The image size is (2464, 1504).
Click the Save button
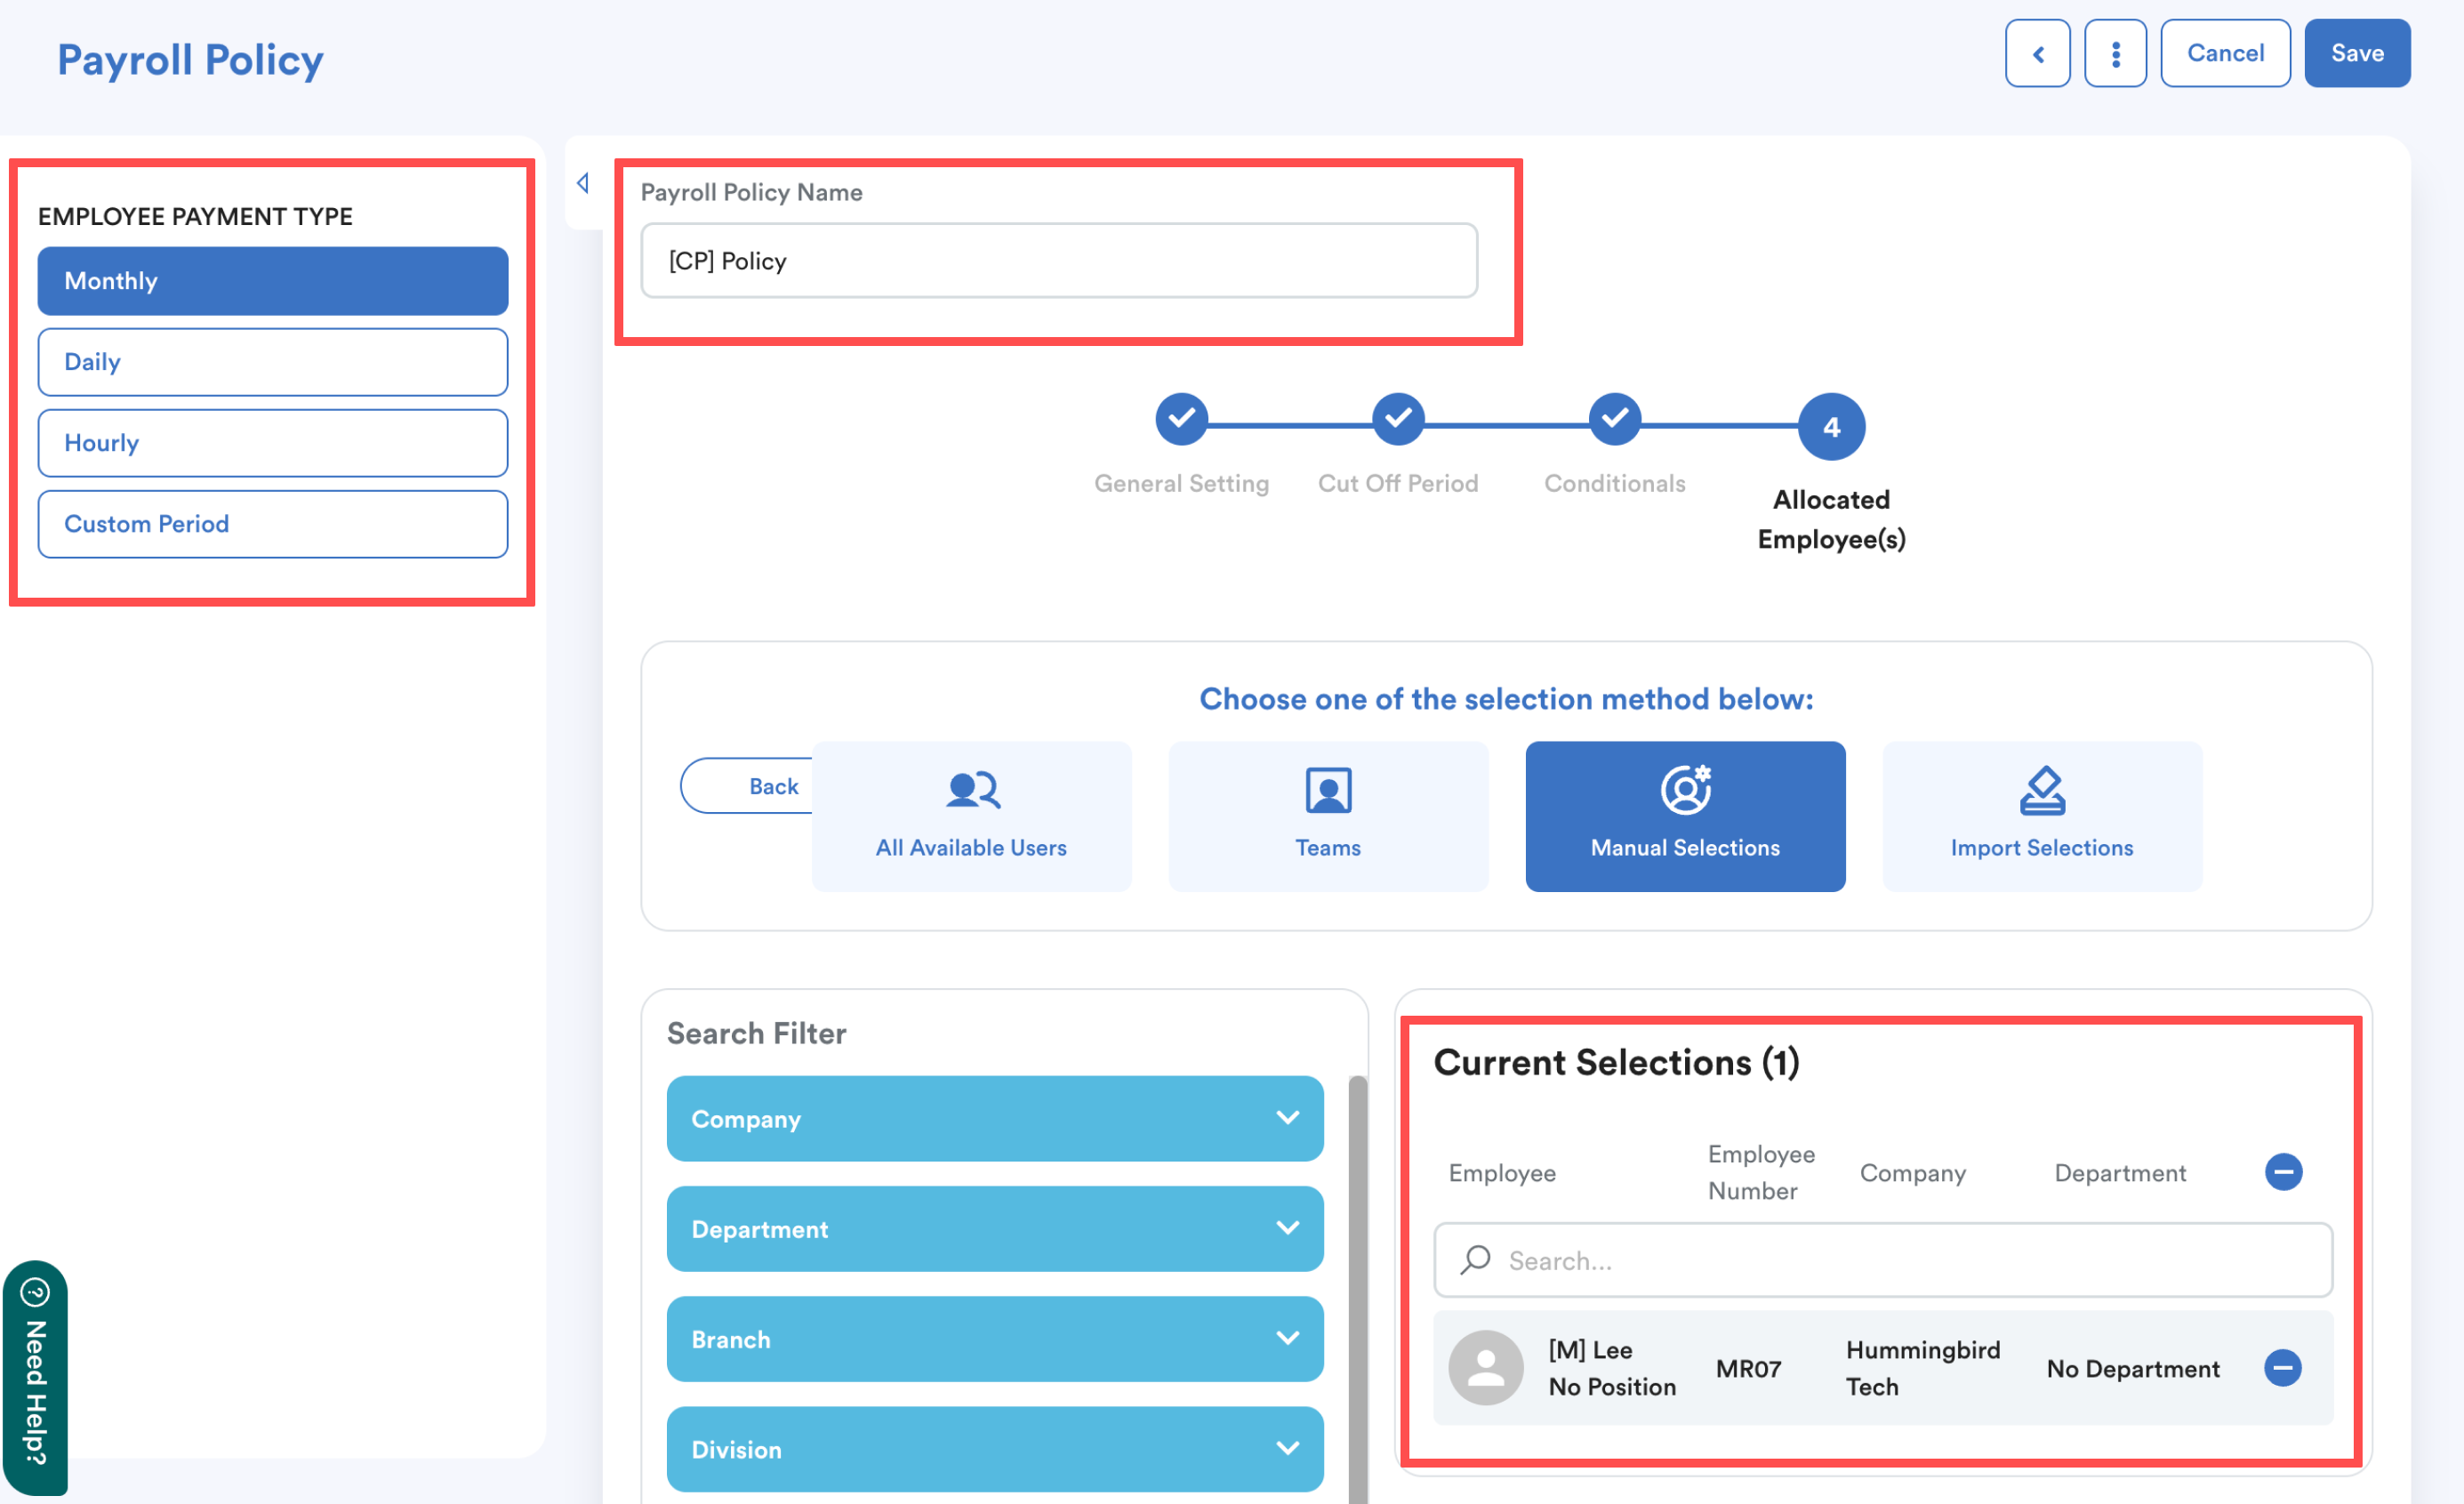[x=2356, y=54]
